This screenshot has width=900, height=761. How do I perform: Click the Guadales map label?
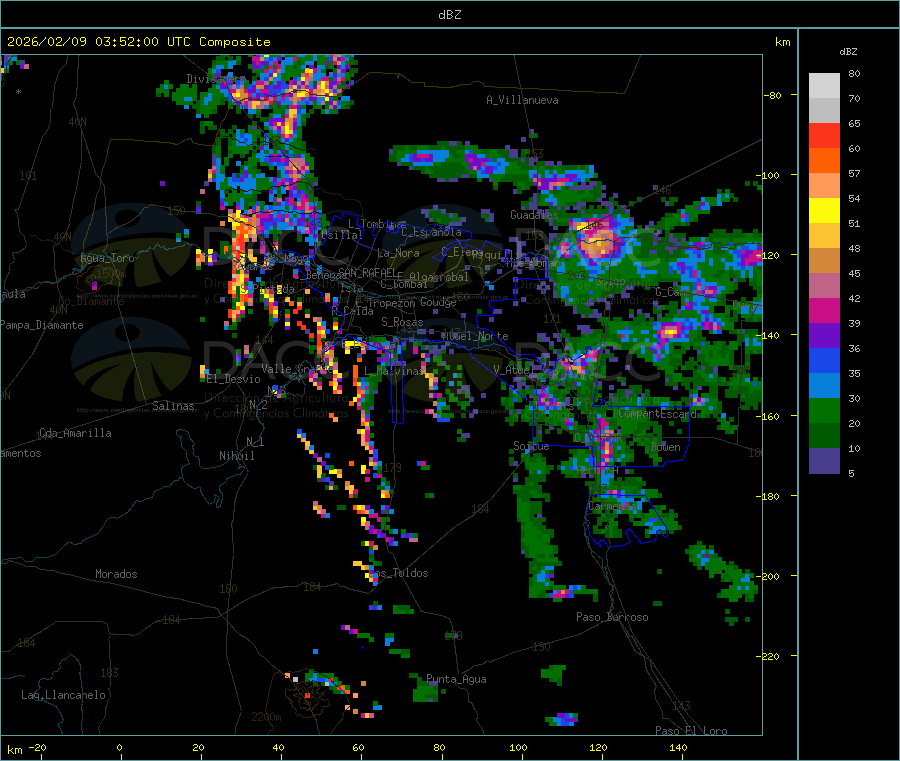(x=534, y=215)
